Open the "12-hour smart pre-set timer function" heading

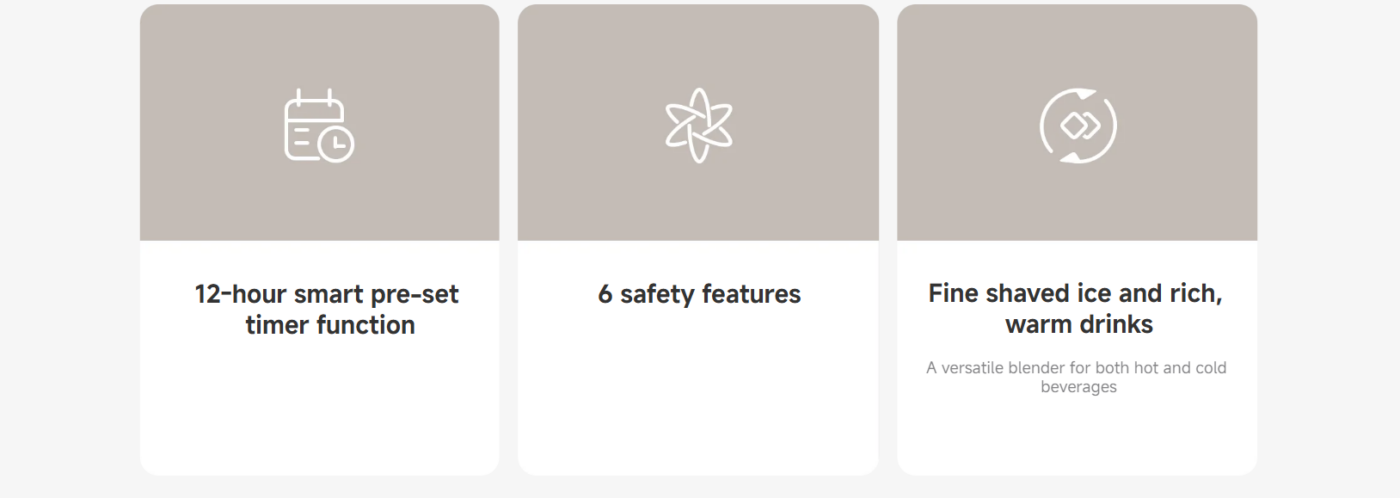[327, 309]
